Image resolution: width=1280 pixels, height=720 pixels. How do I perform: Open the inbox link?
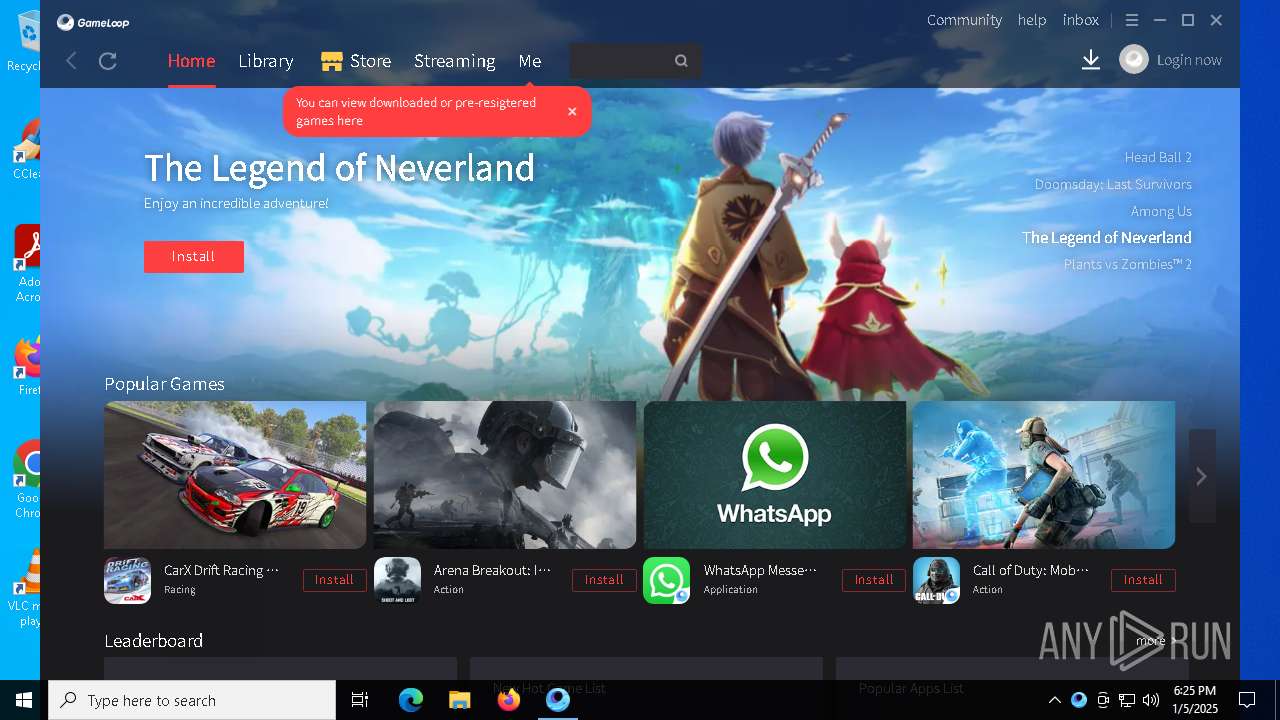click(1081, 20)
